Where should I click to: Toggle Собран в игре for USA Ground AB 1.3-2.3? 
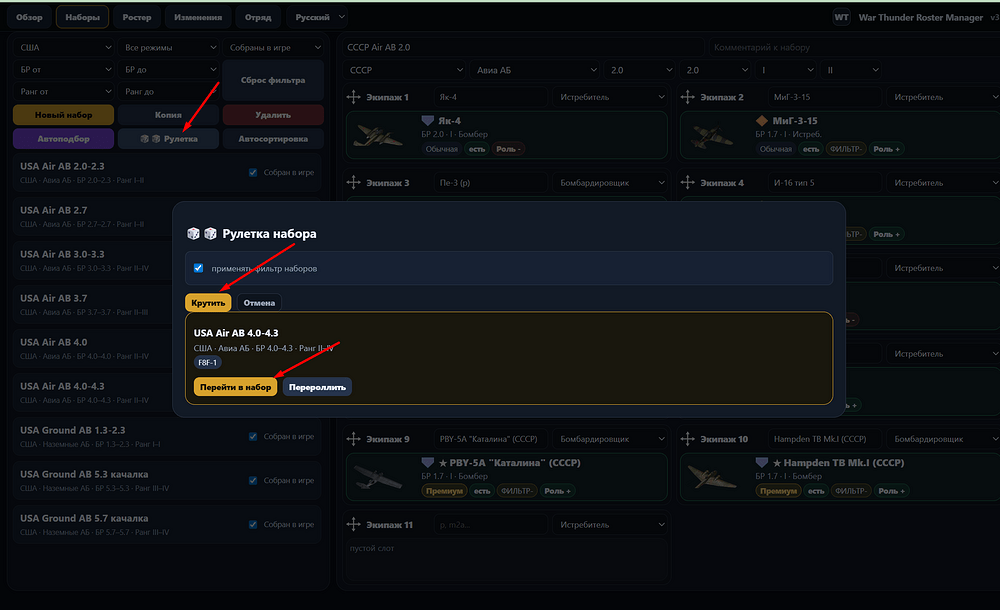coord(253,436)
